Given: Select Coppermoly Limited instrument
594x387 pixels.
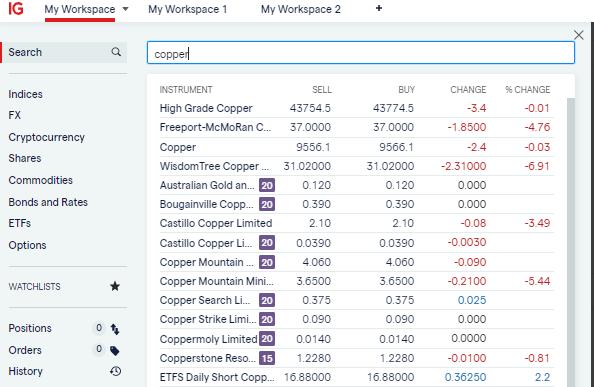Looking at the screenshot, I should pos(208,339).
